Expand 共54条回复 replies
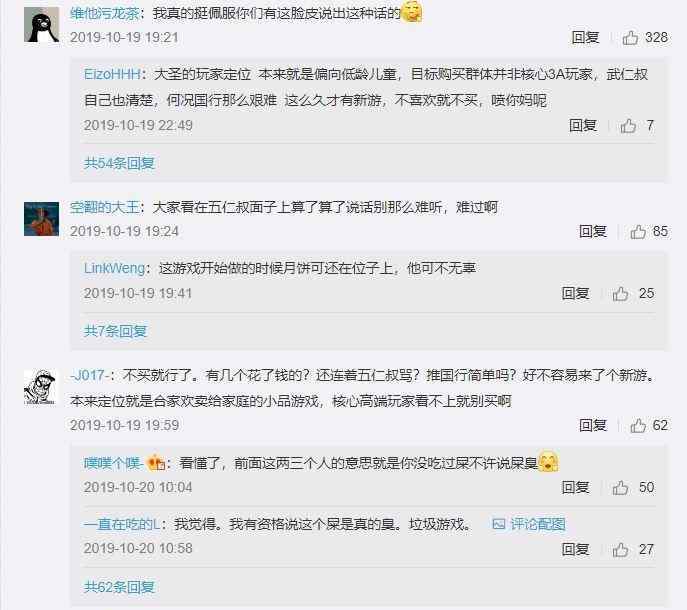The image size is (687, 610). click(119, 163)
